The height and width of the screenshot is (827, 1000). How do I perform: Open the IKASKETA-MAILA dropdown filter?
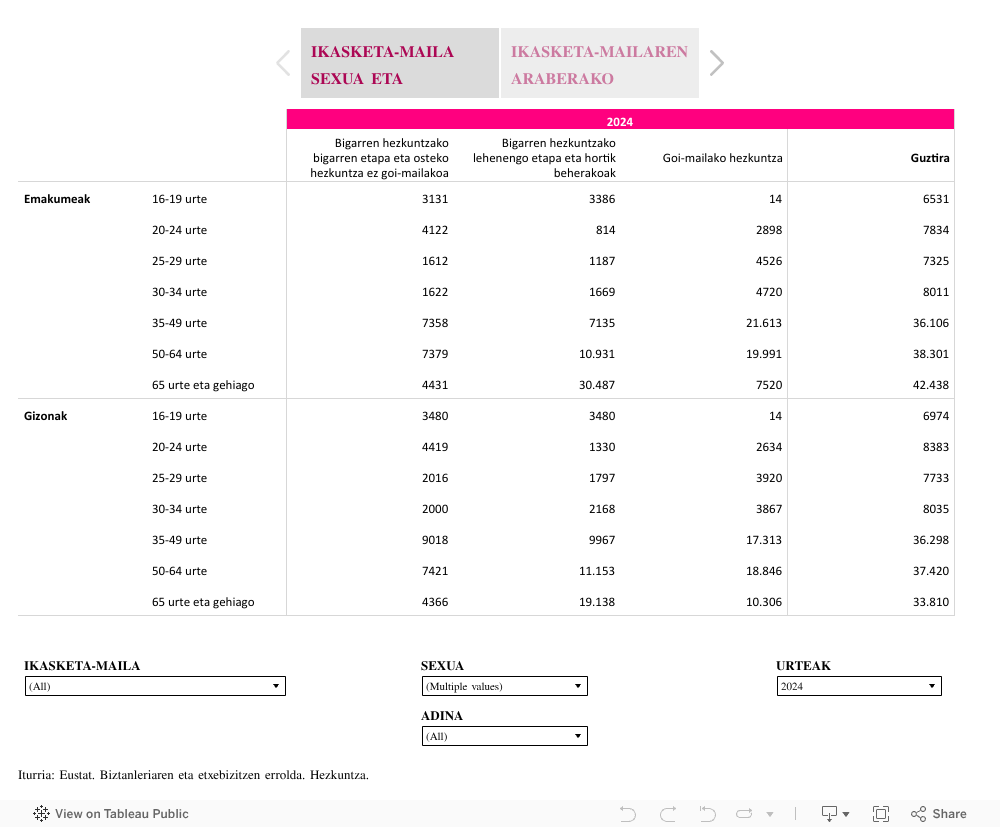155,686
